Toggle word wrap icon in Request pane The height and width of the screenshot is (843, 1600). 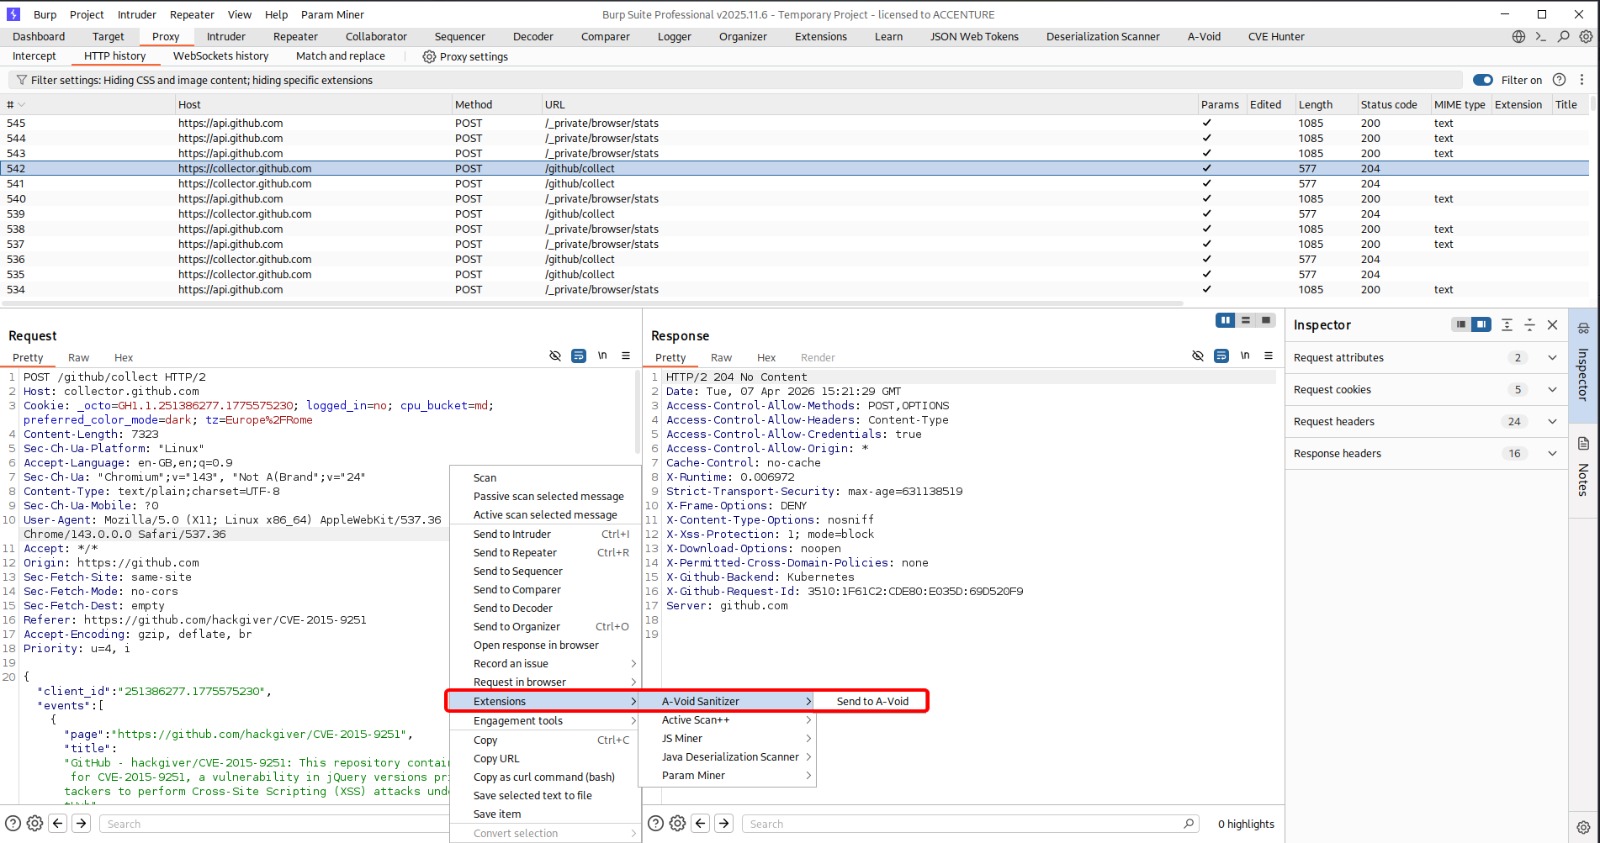[x=578, y=356]
